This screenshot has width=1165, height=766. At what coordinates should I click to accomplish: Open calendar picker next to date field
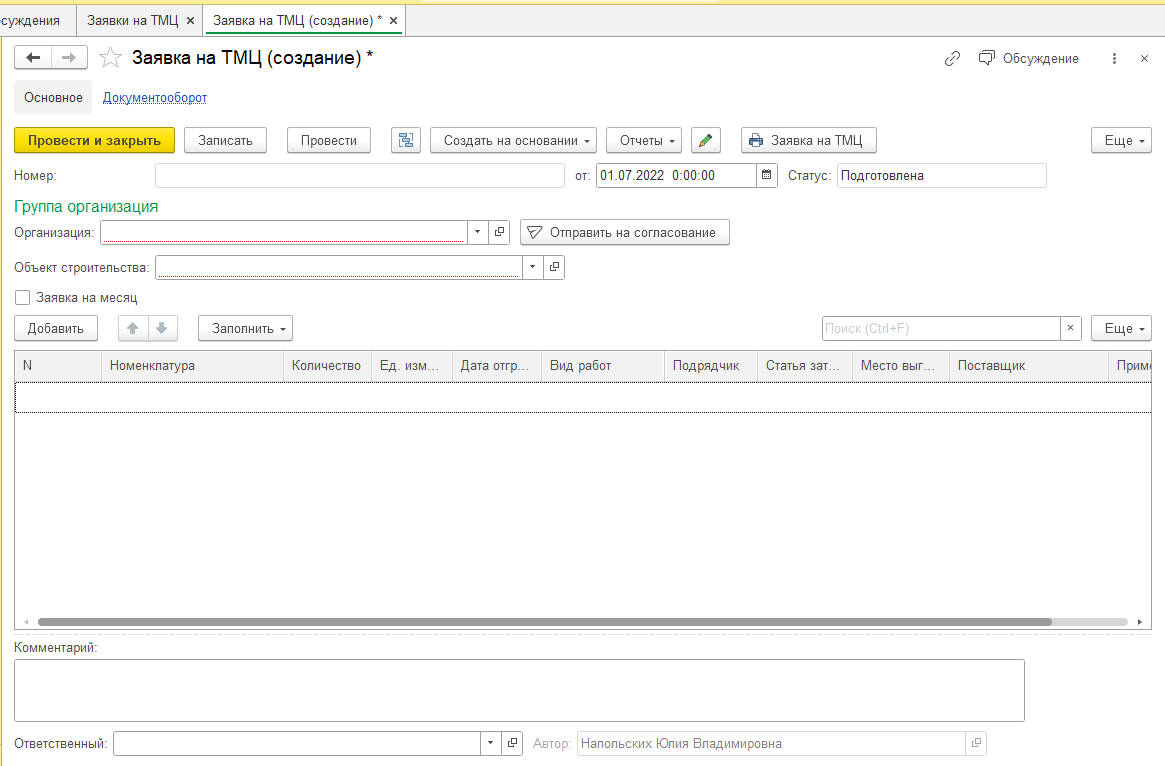point(767,176)
